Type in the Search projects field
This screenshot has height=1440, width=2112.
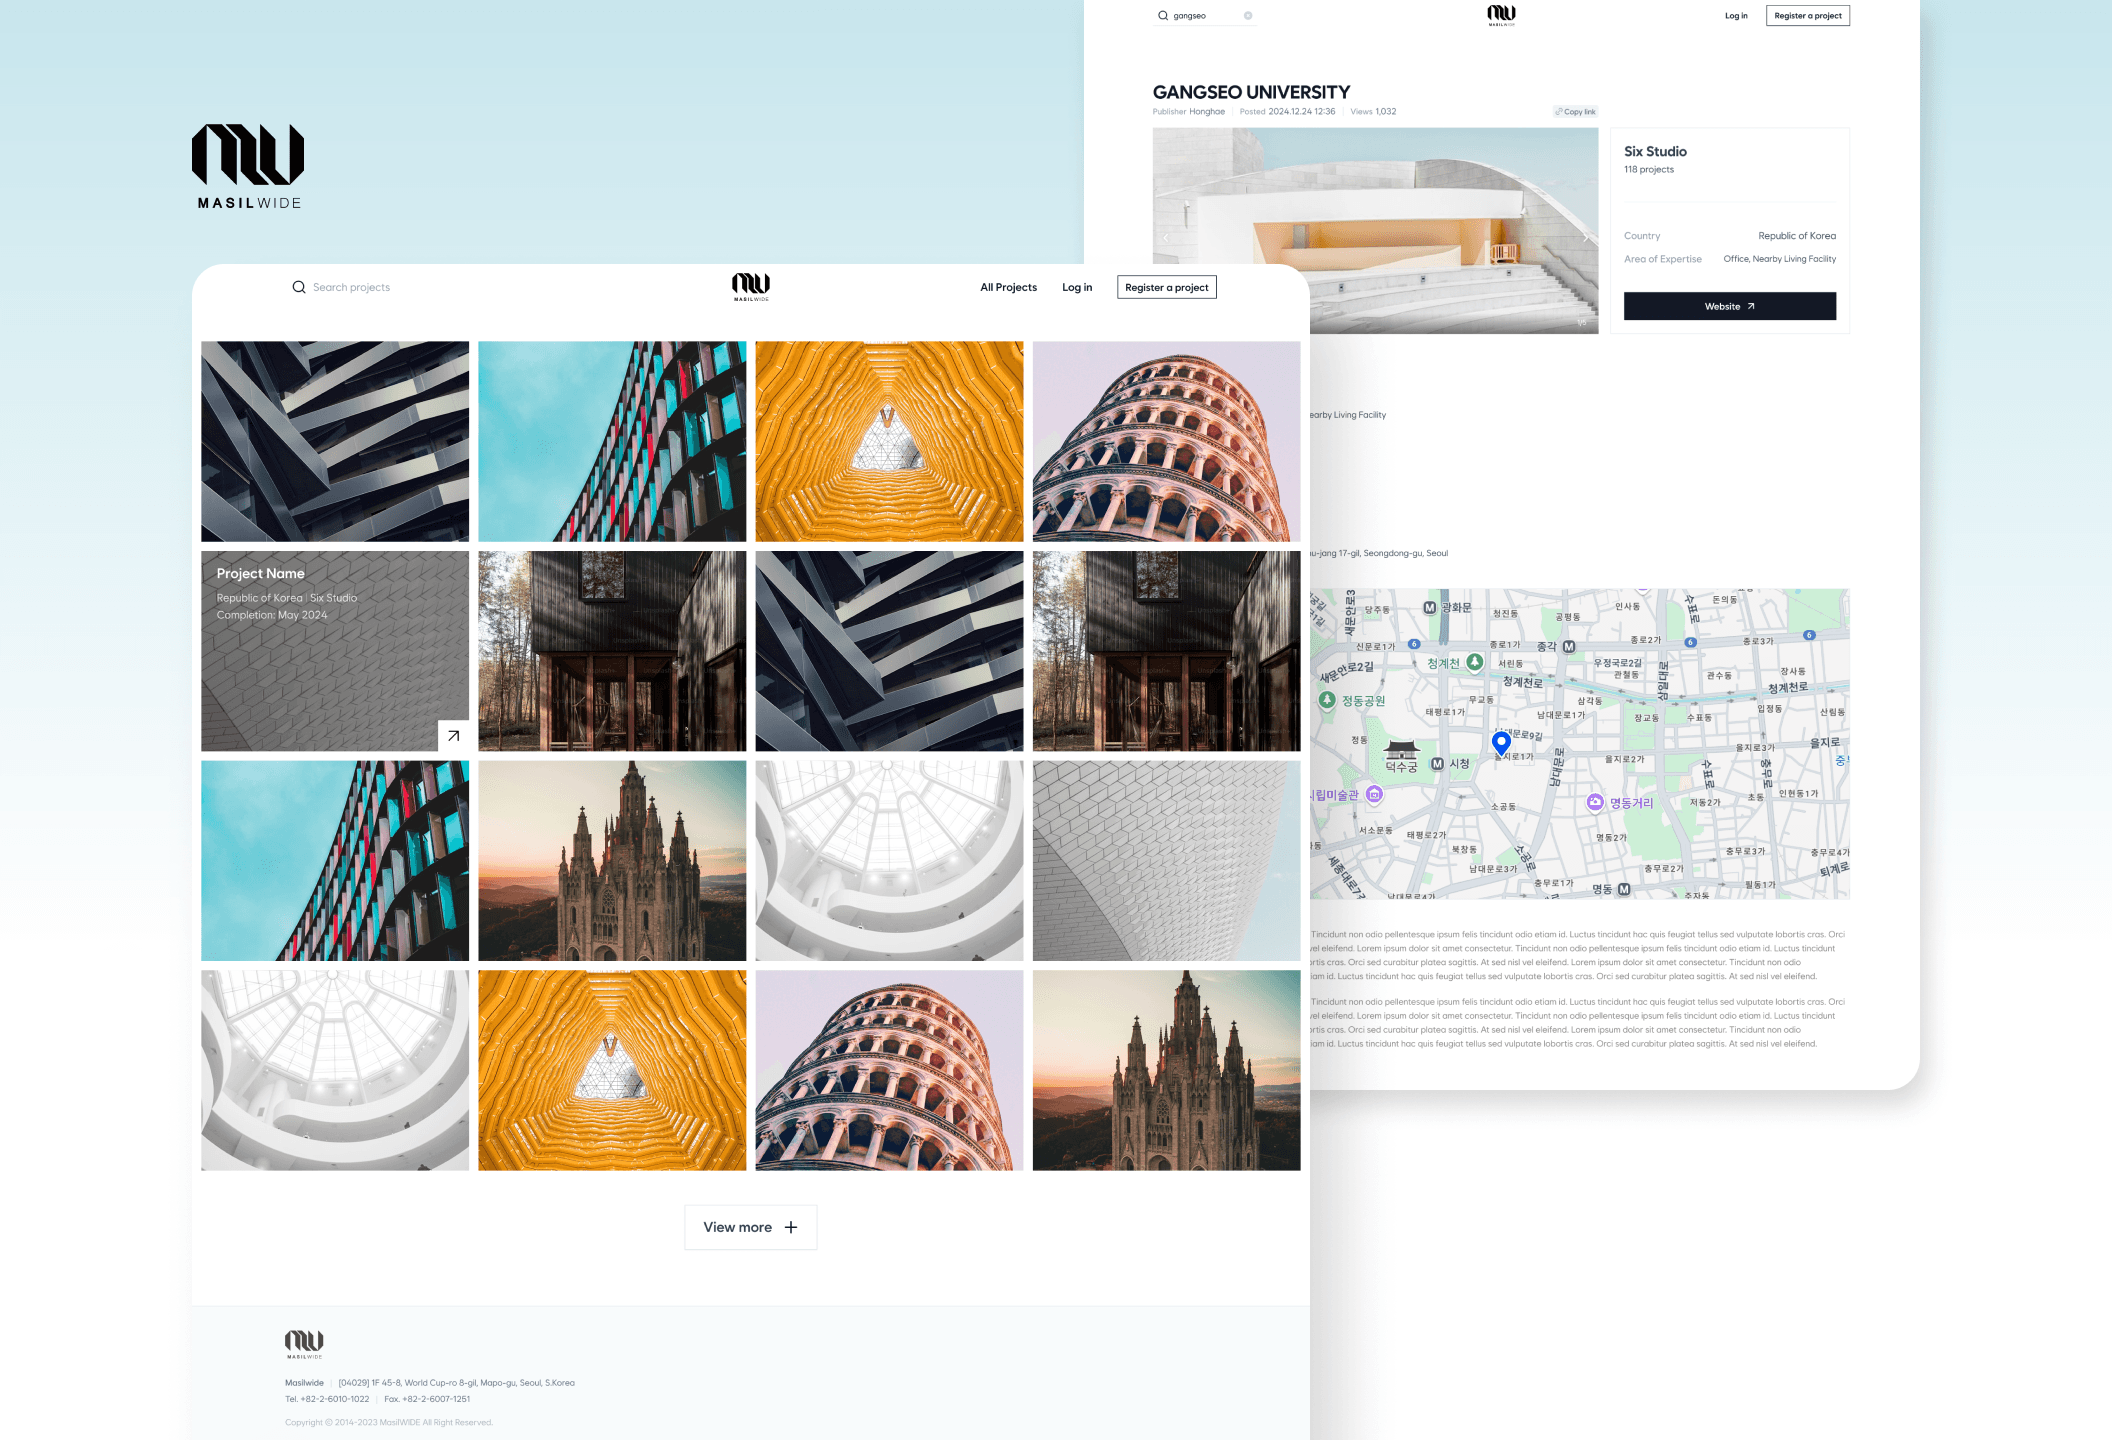pos(351,287)
